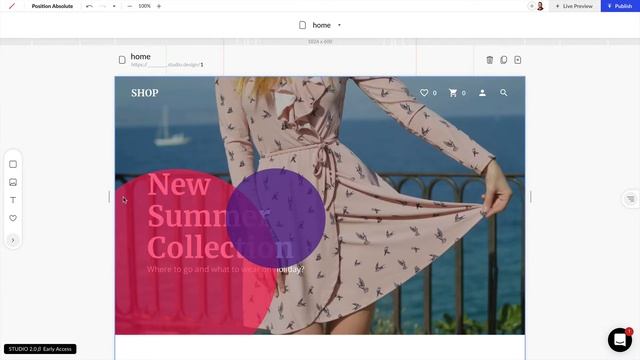Add collaborator with small plus icon

pos(531,6)
